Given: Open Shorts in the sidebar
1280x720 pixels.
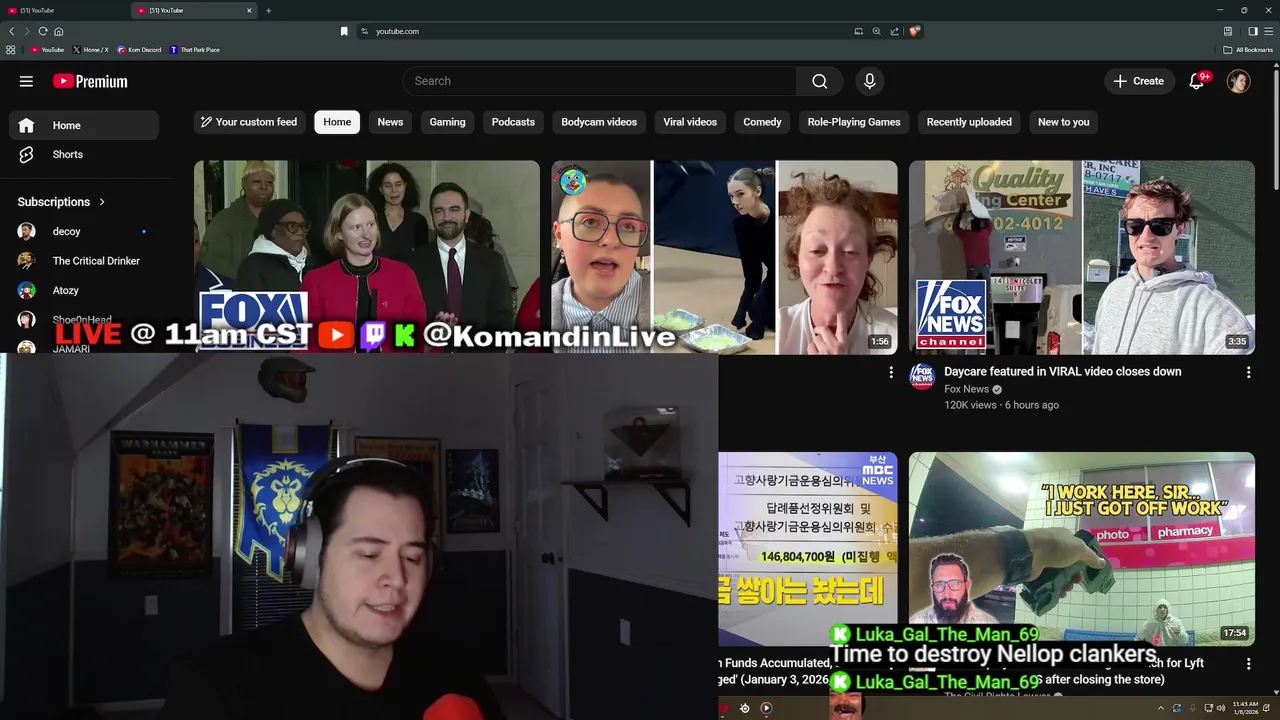Looking at the screenshot, I should pyautogui.click(x=84, y=154).
